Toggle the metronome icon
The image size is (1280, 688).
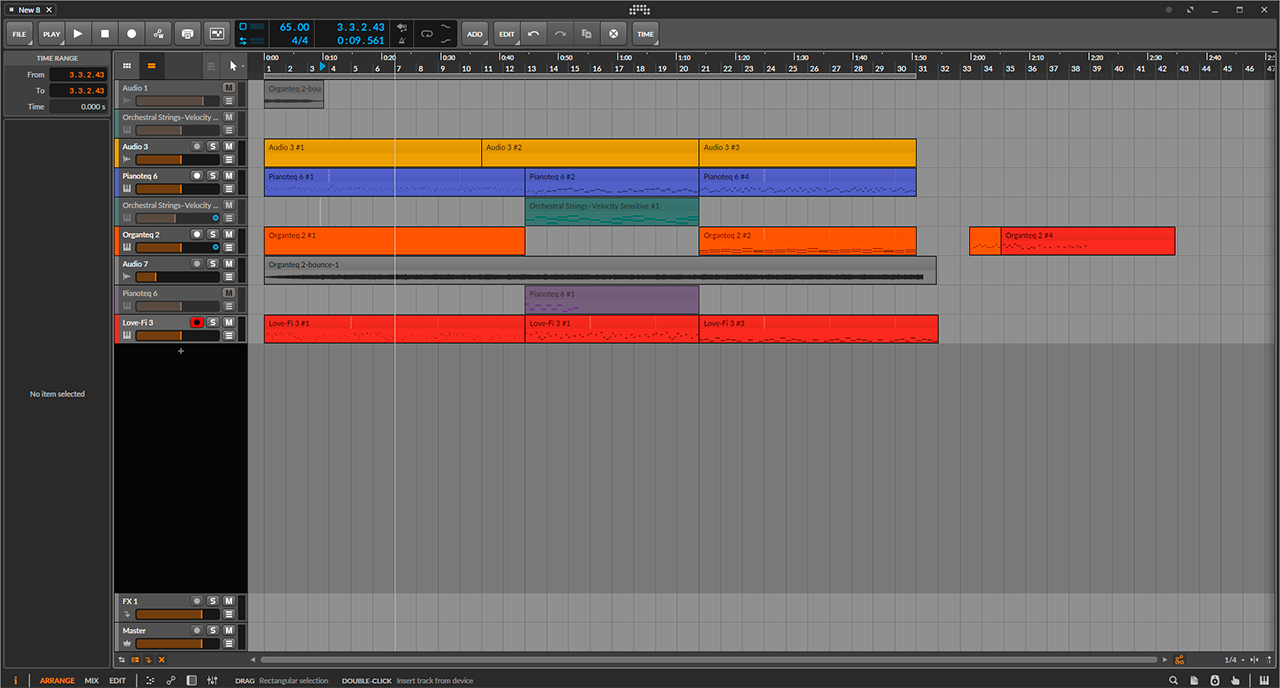point(402,41)
